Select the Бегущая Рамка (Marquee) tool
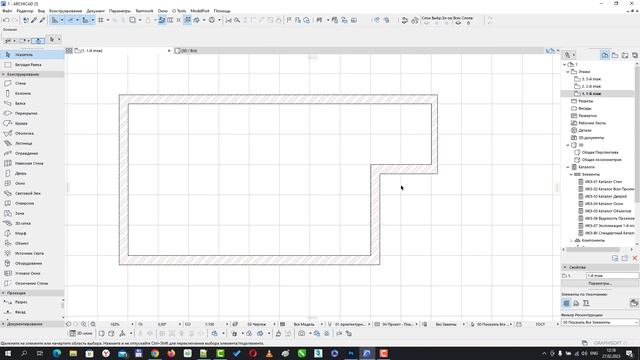 [x=32, y=64]
